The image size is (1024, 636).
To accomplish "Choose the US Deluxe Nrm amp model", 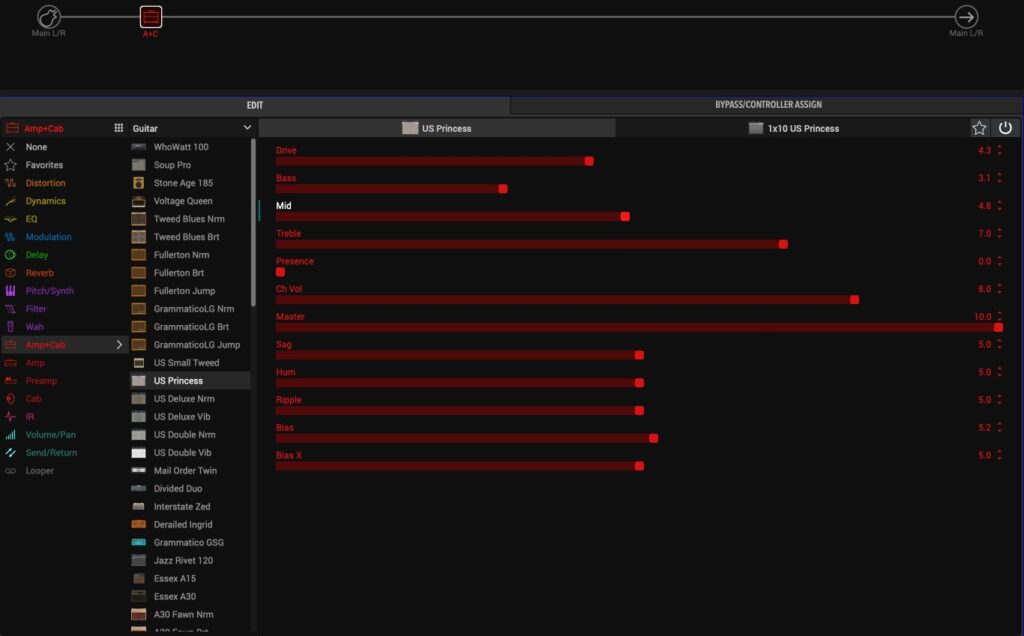I will click(184, 399).
